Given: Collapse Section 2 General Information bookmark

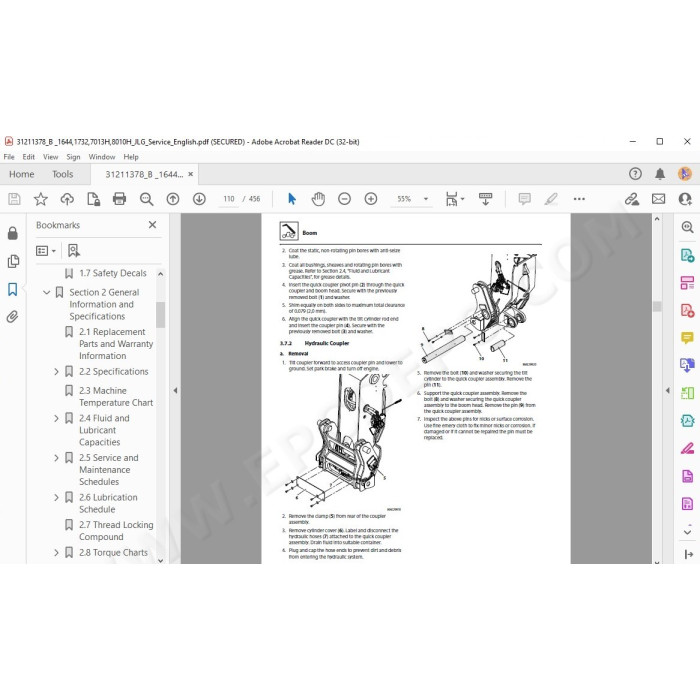Looking at the screenshot, I should [x=46, y=292].
